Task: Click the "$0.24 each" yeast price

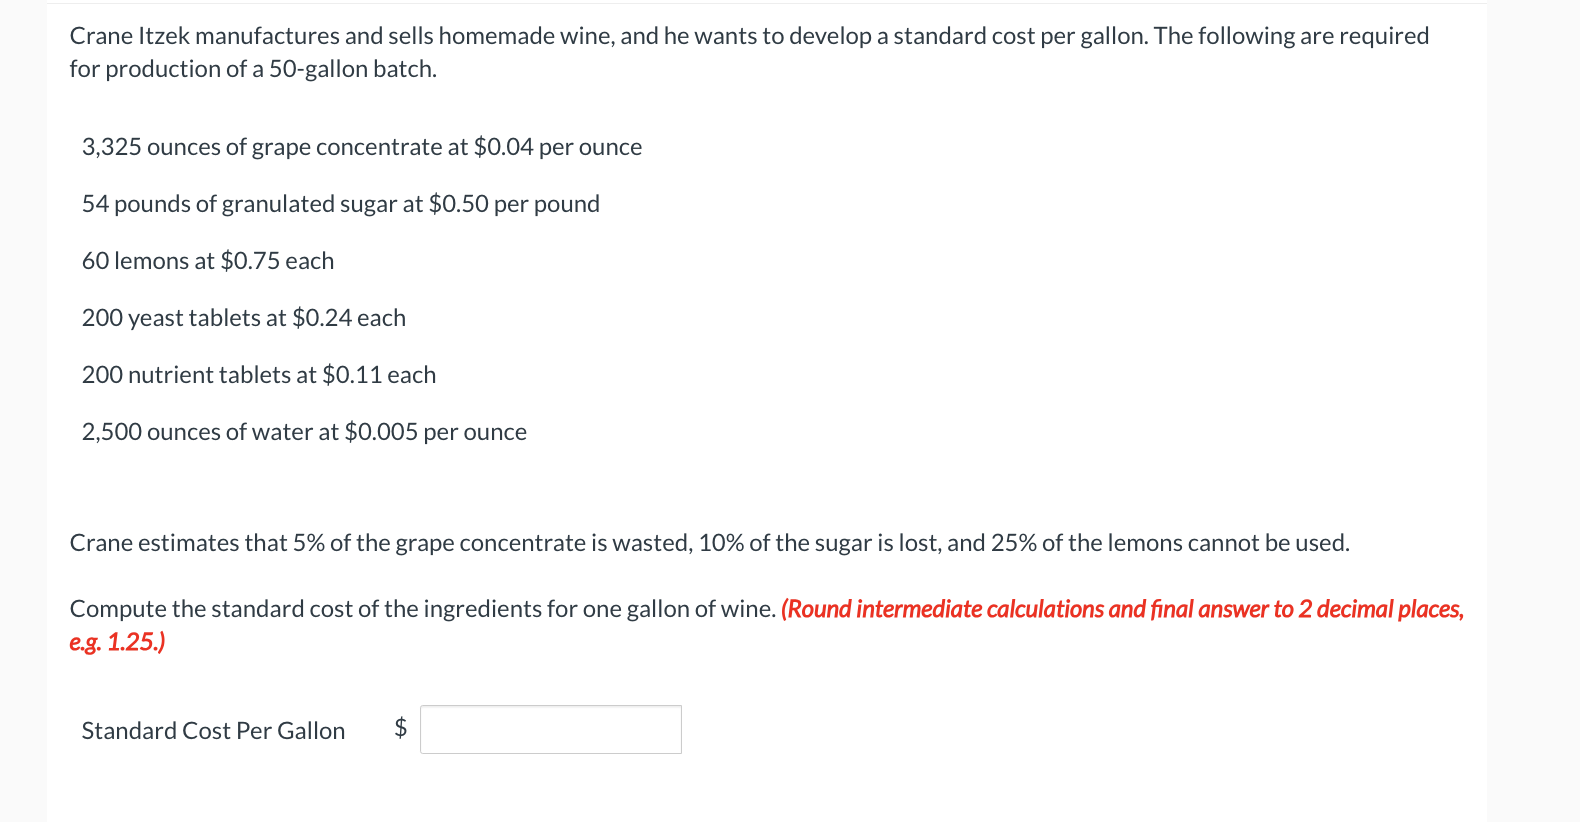Action: tap(349, 318)
